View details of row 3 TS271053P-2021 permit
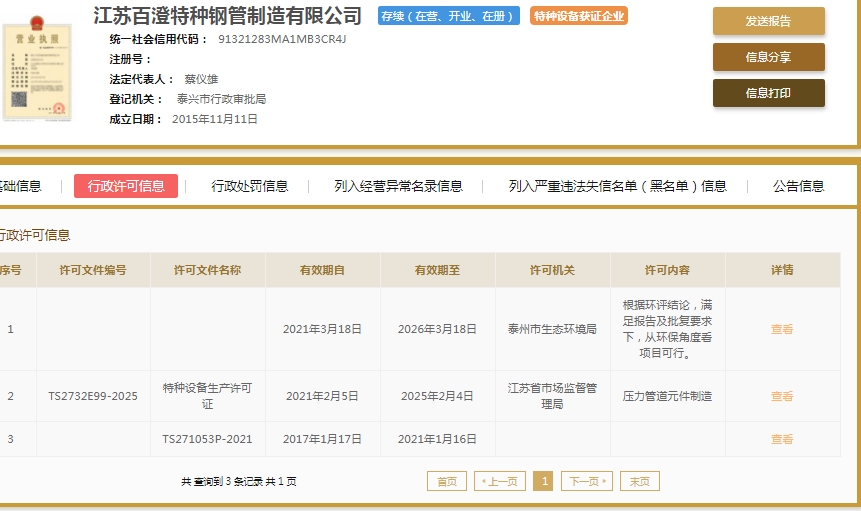The height and width of the screenshot is (511, 861). (x=782, y=439)
